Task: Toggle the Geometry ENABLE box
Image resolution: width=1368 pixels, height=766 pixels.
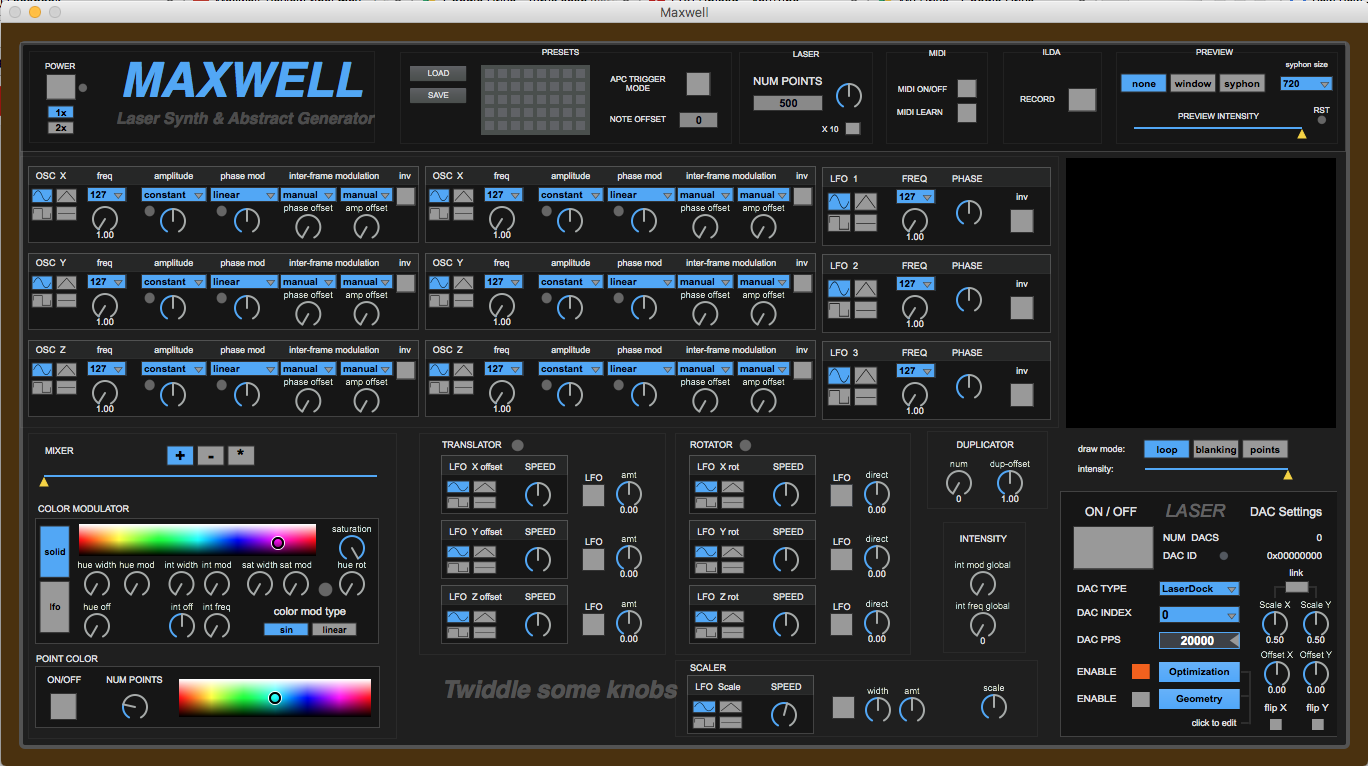Action: pos(1140,699)
